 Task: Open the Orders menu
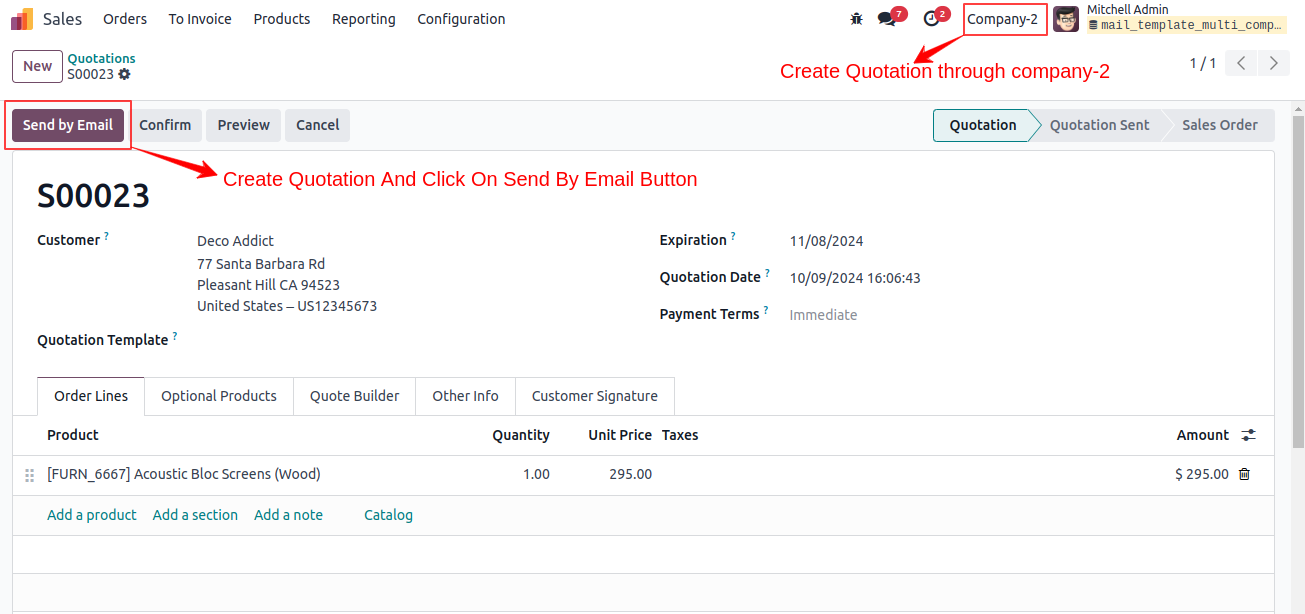coord(124,18)
